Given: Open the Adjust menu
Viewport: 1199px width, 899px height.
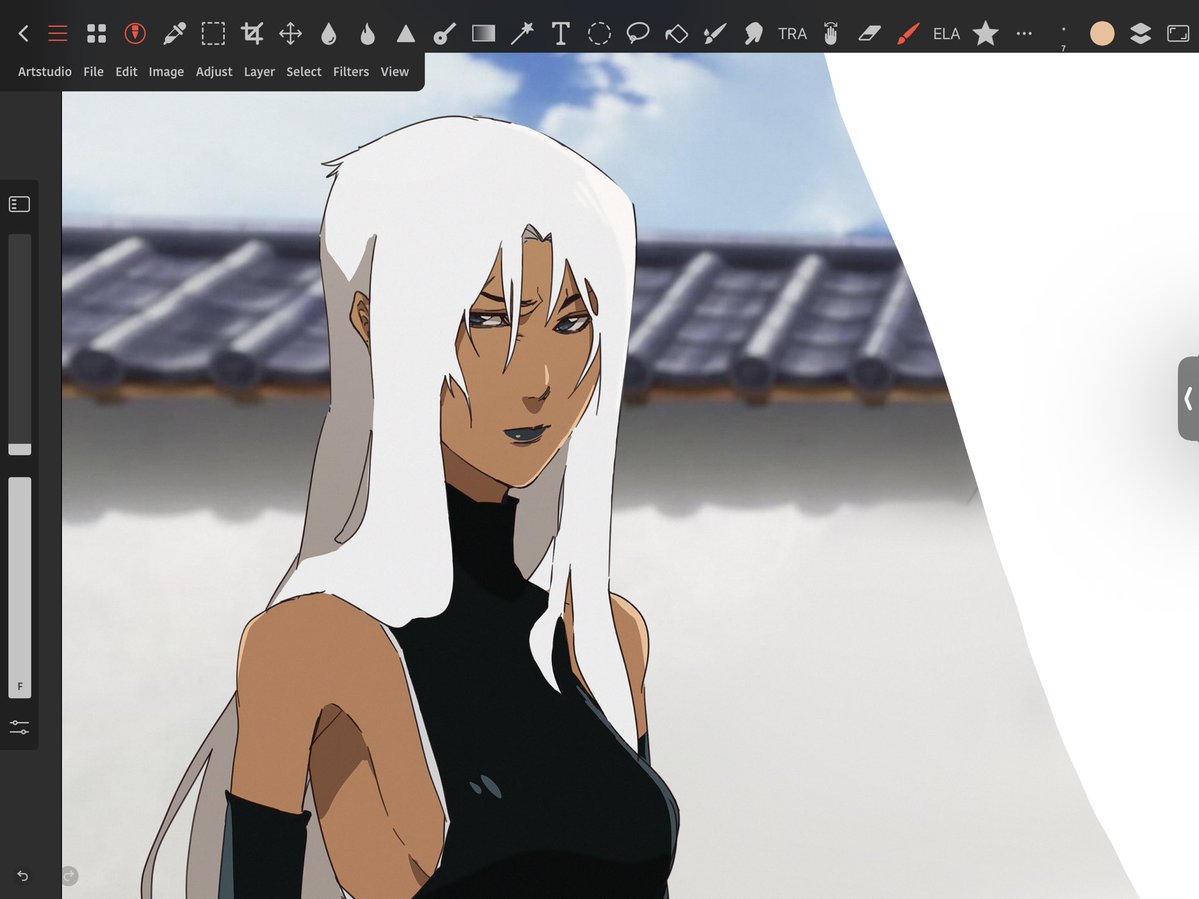Looking at the screenshot, I should click(214, 72).
